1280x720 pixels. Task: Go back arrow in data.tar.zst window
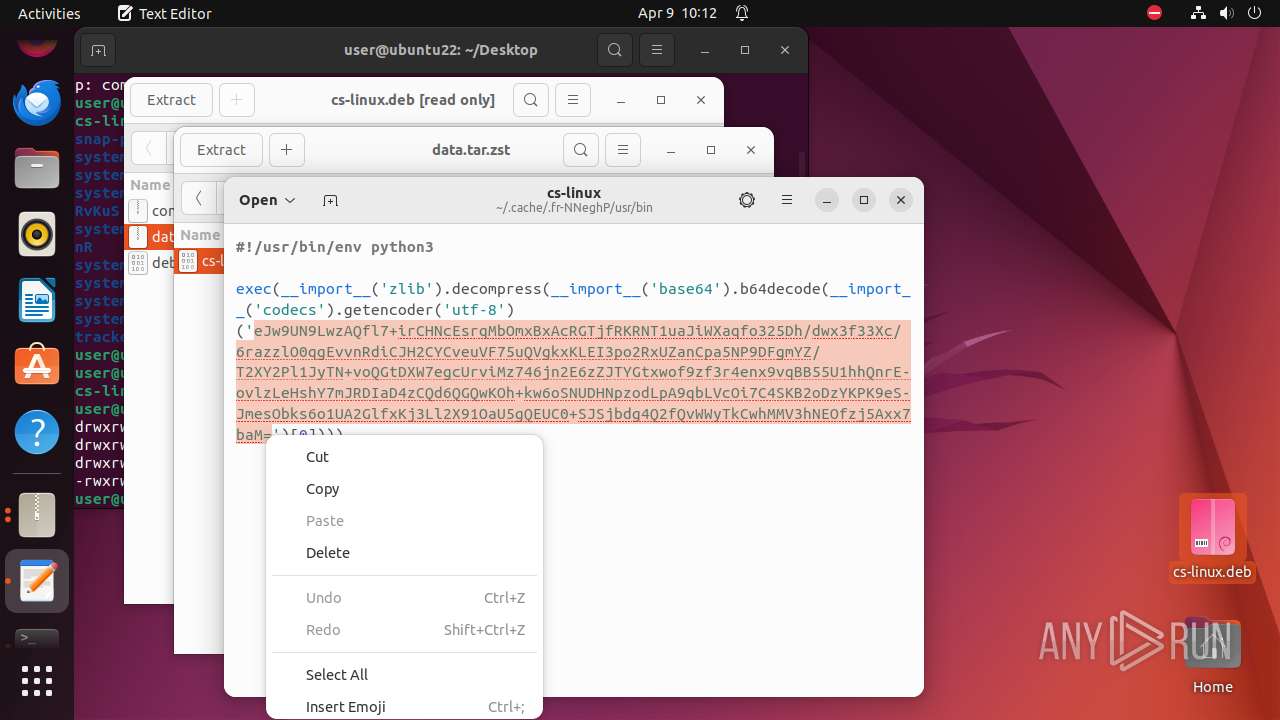click(x=199, y=198)
